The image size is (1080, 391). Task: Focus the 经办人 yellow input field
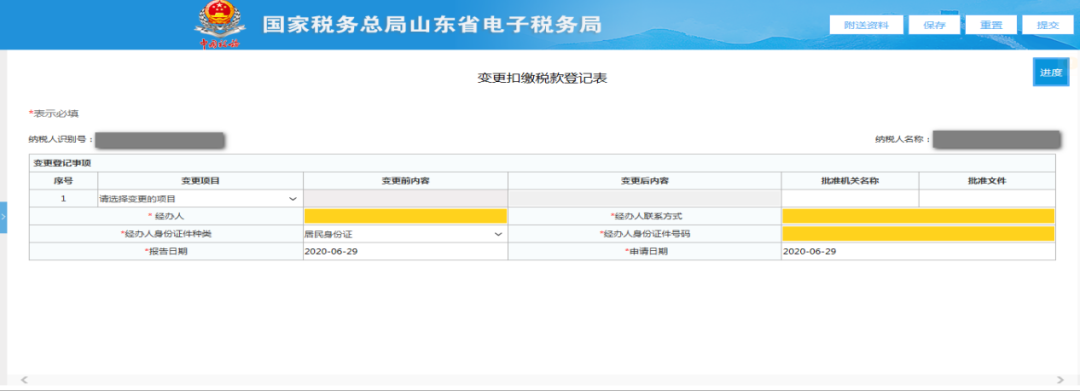405,216
